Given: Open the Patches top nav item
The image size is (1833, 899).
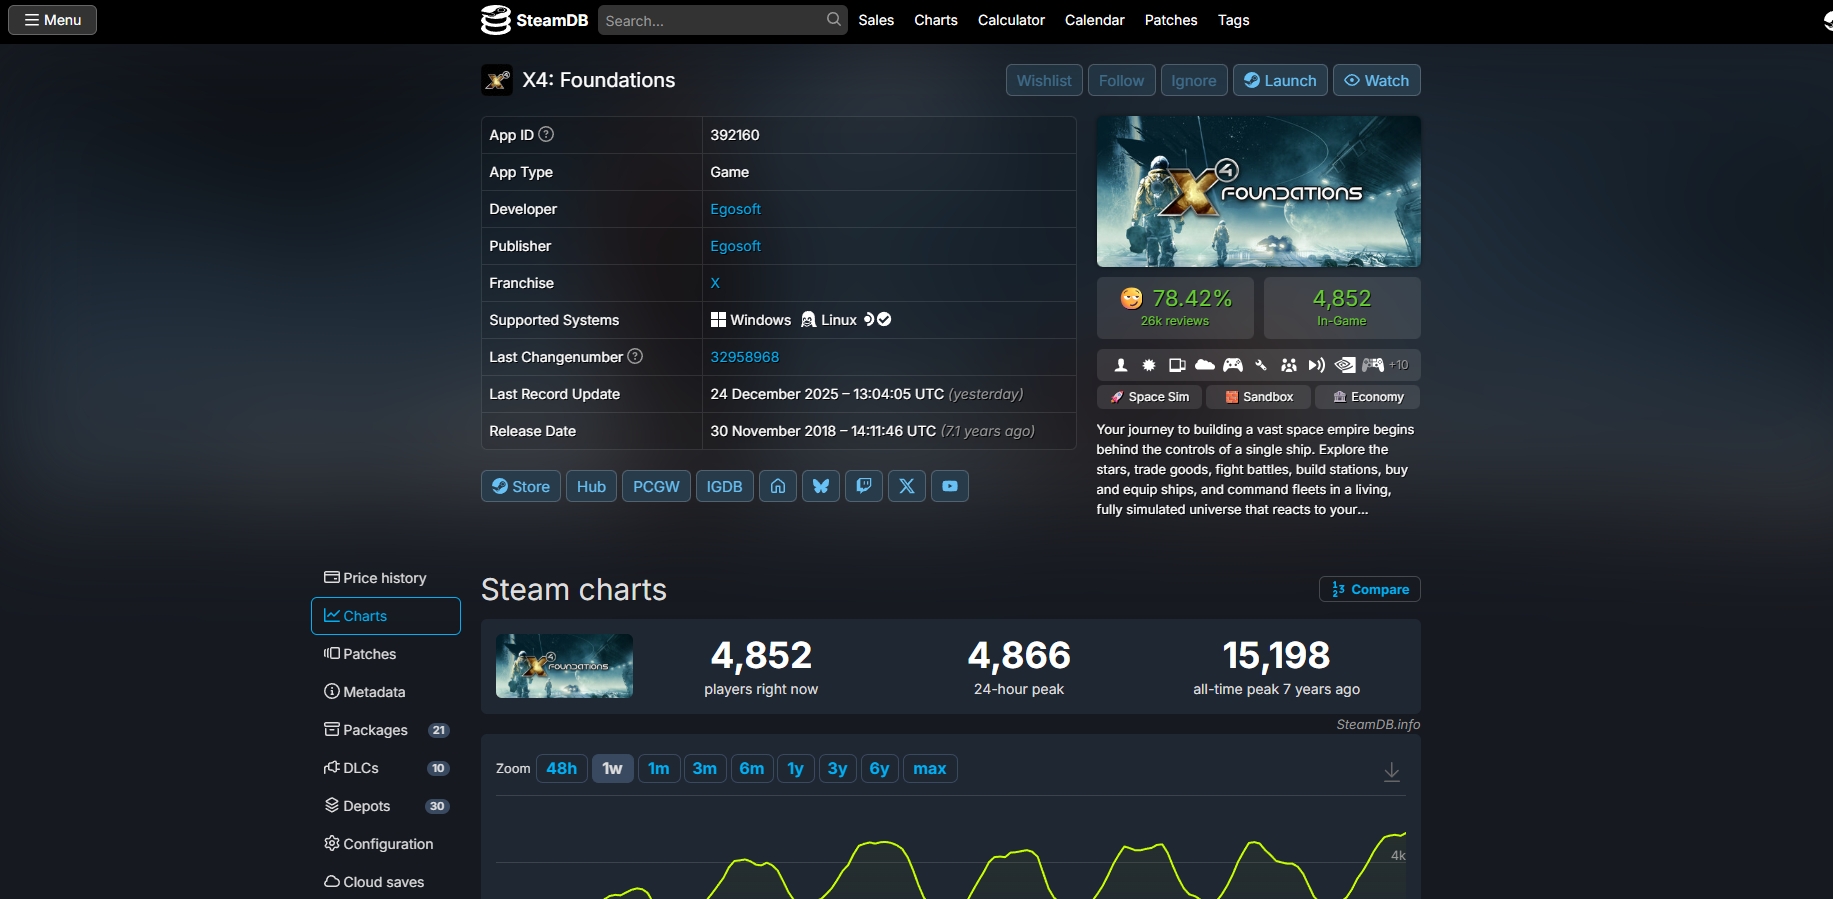Looking at the screenshot, I should (1171, 20).
